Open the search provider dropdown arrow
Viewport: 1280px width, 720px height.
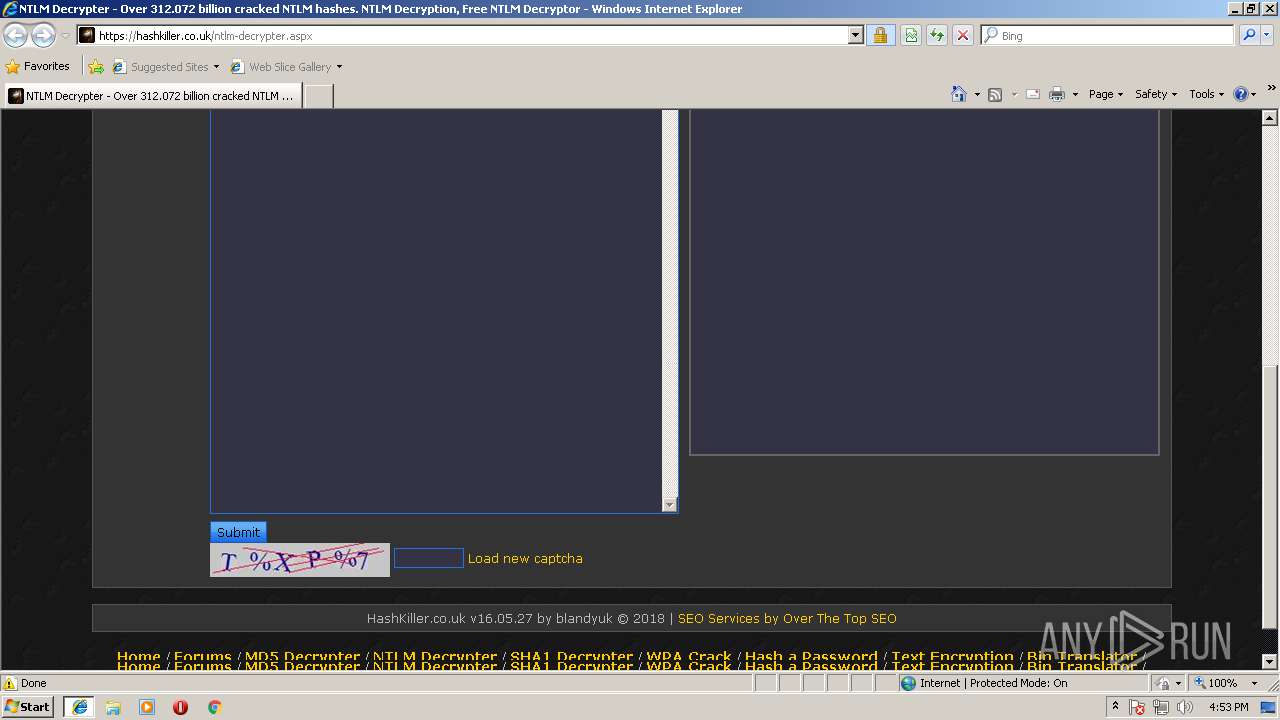[1268, 35]
